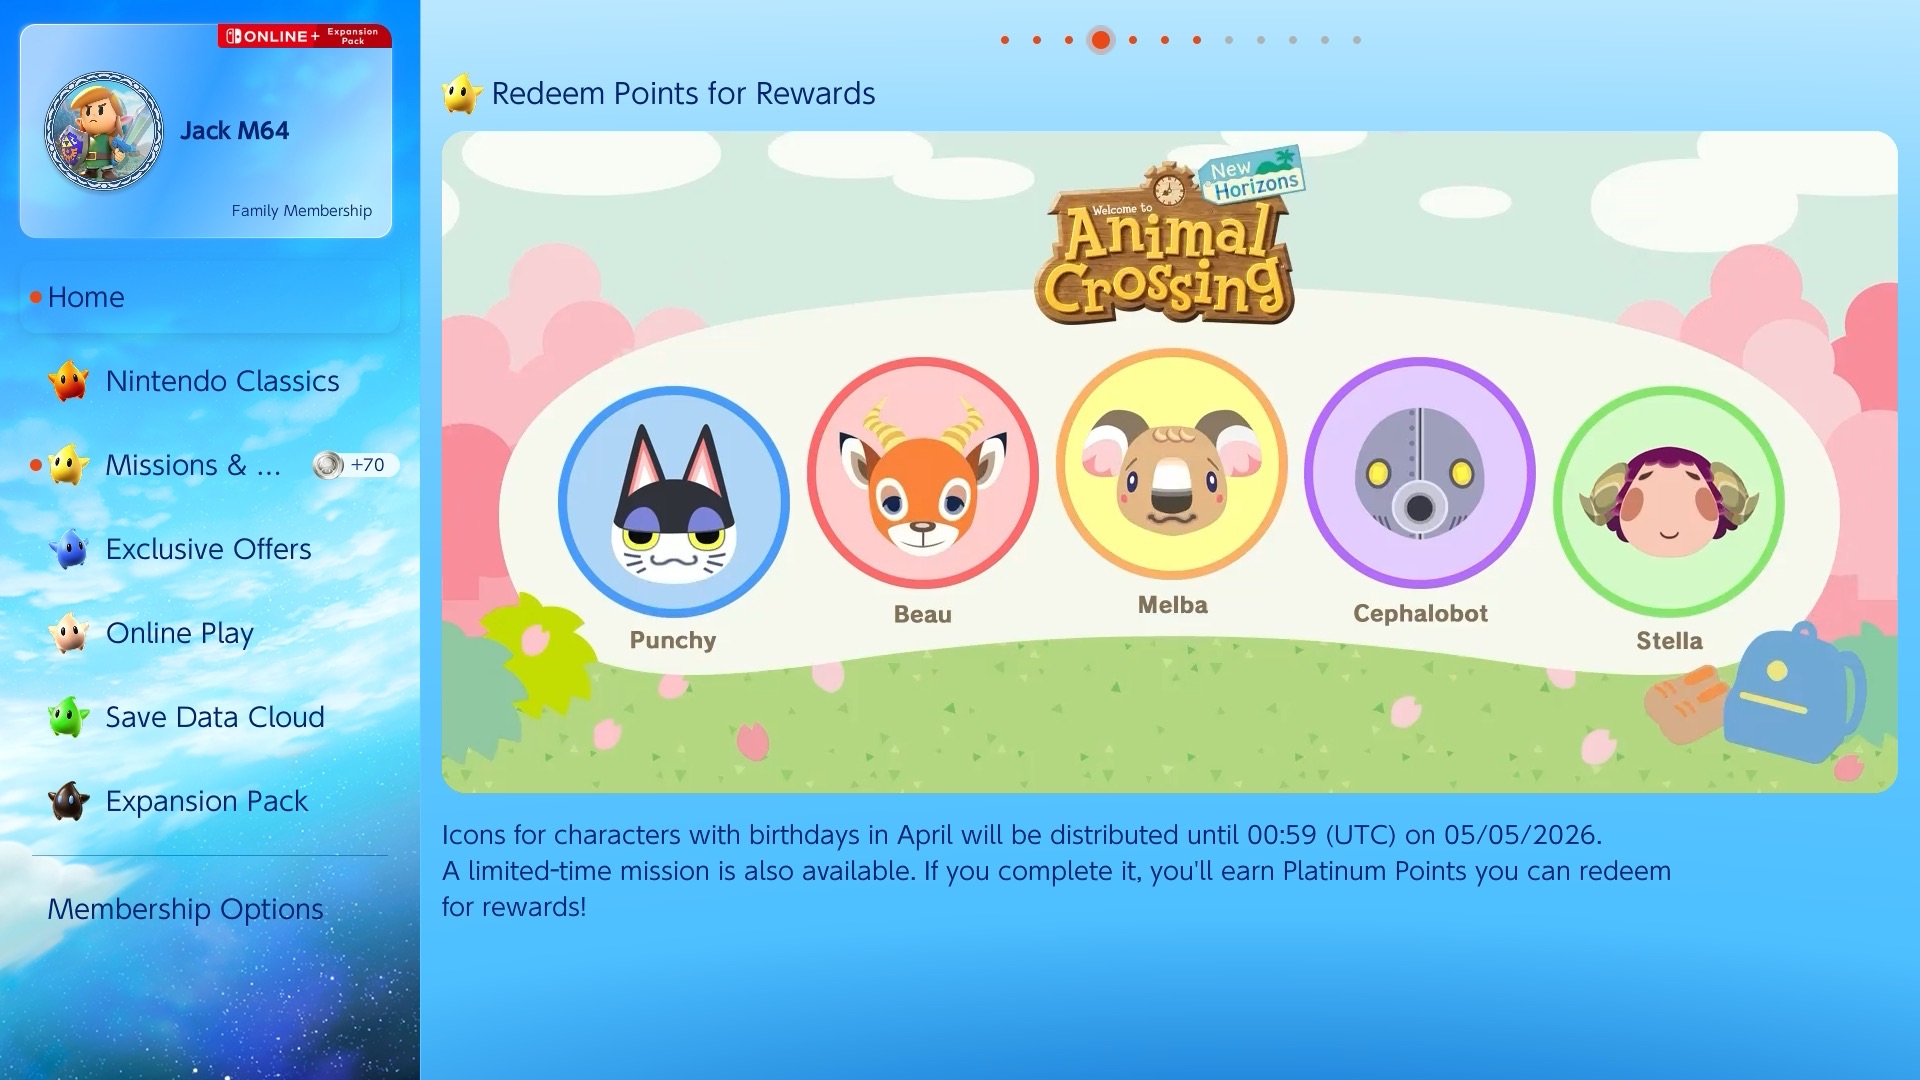Viewport: 1920px width, 1080px height.
Task: Click the yellow star beside Redeem Points
Action: pos(461,93)
